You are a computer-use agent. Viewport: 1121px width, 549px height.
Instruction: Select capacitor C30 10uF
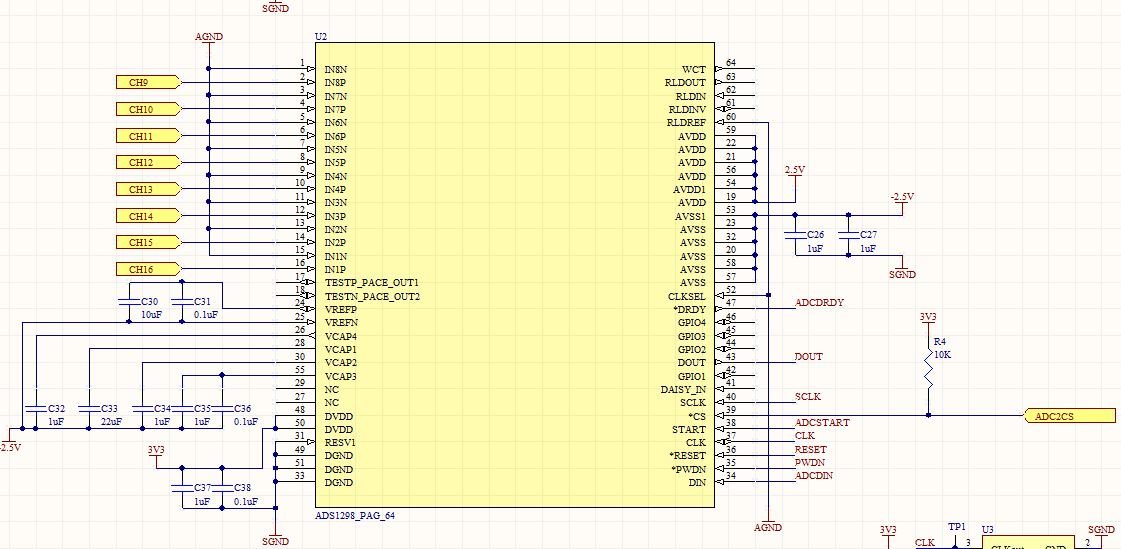click(x=129, y=302)
